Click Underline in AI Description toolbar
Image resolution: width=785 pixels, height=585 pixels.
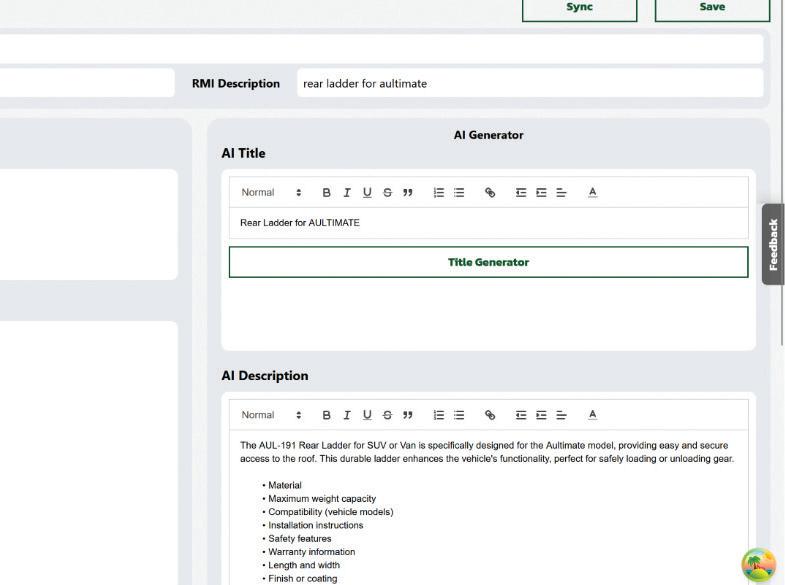(x=367, y=415)
